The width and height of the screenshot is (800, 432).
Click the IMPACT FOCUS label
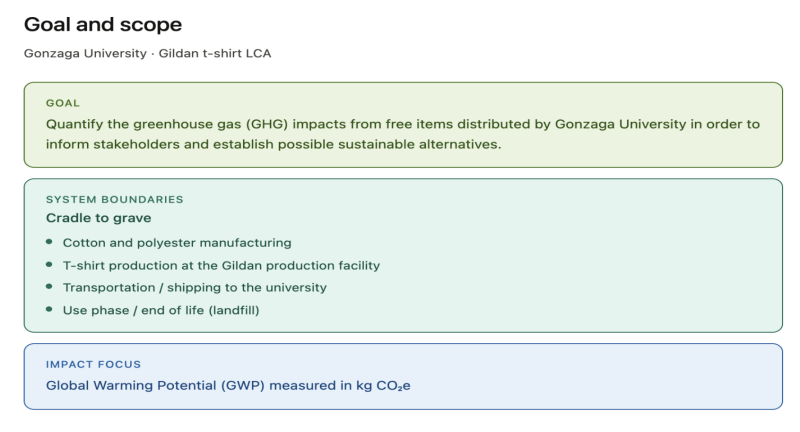(x=93, y=364)
